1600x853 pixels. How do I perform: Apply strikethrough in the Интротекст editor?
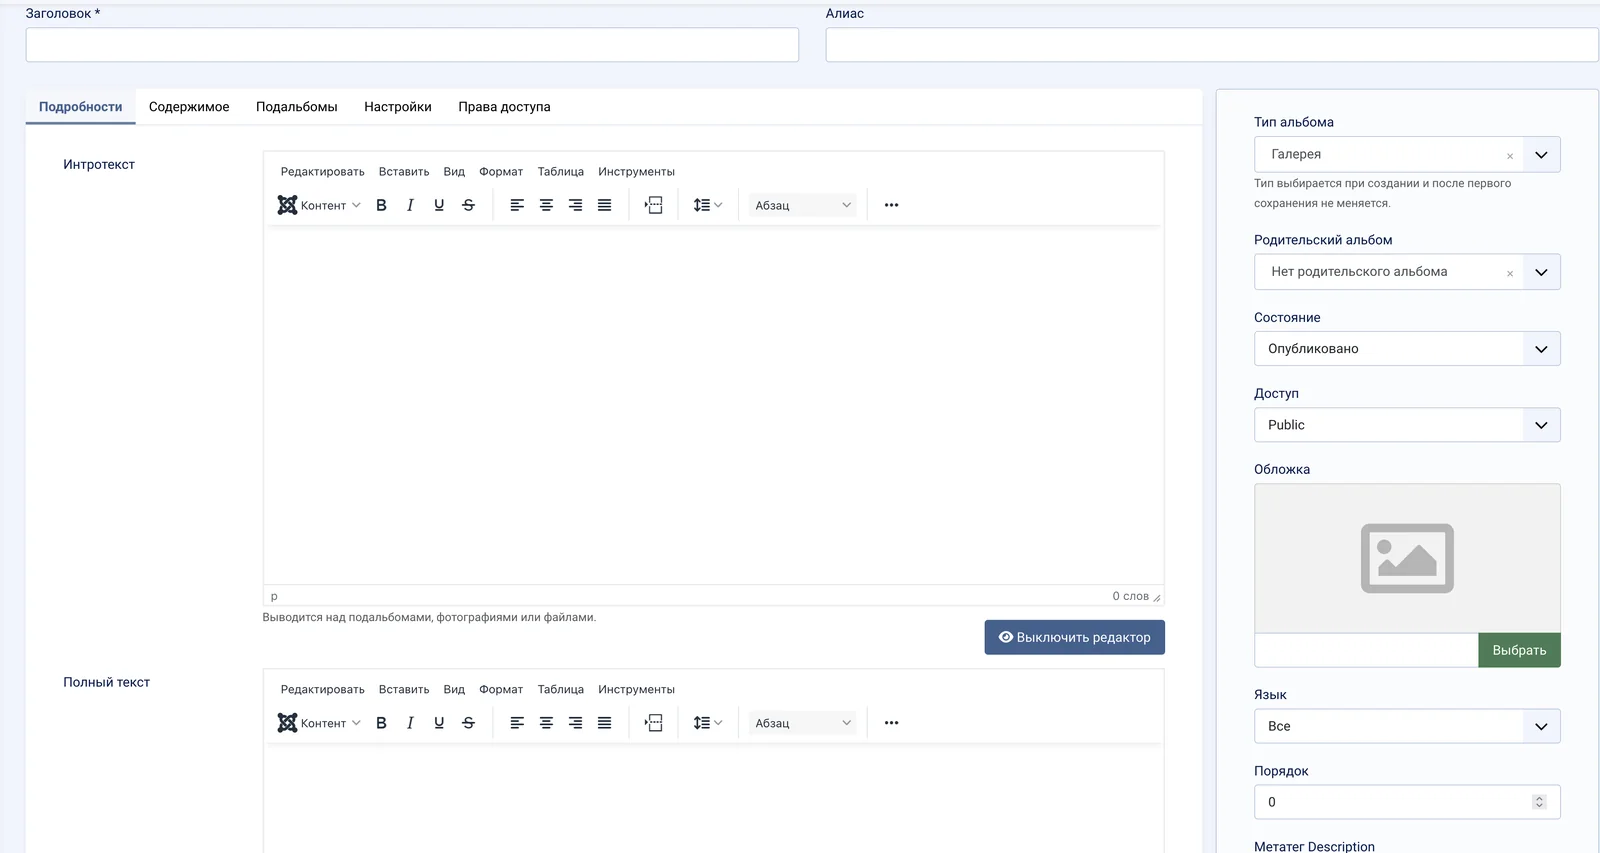pos(468,205)
